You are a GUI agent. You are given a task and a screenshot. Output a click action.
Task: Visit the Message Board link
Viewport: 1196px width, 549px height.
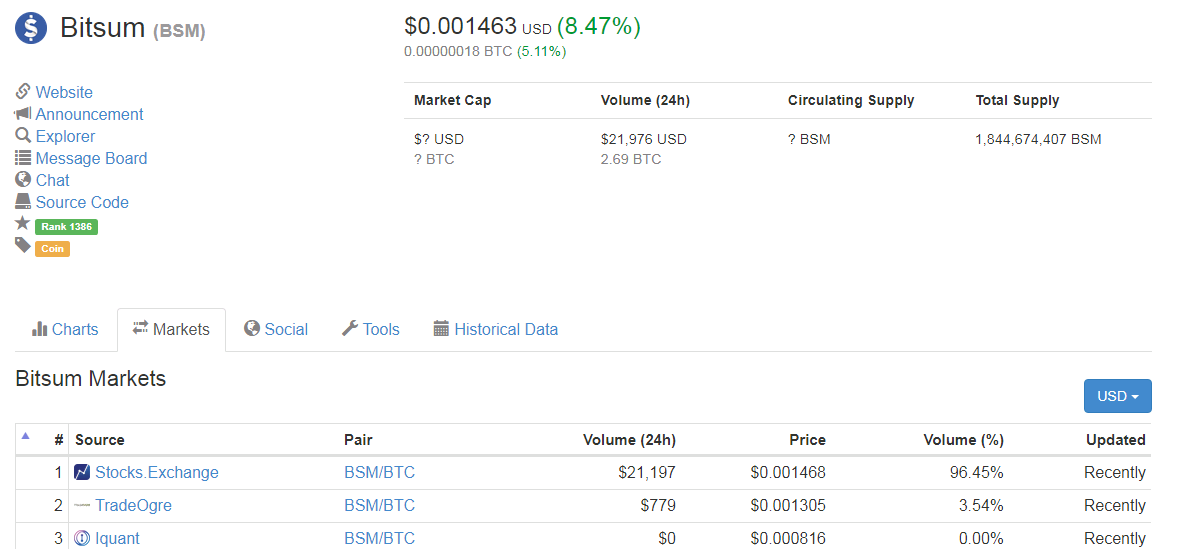91,158
